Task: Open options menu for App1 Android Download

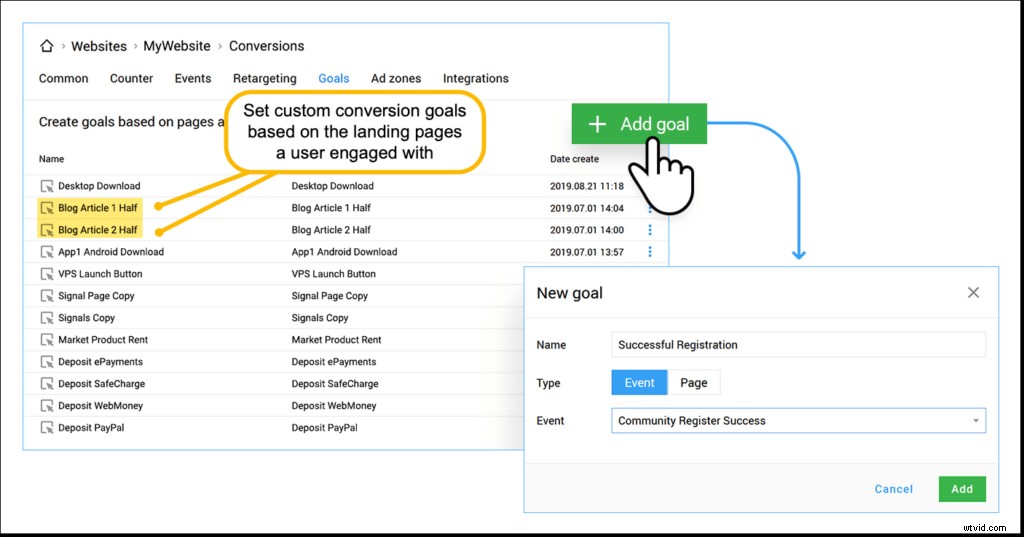Action: [650, 252]
